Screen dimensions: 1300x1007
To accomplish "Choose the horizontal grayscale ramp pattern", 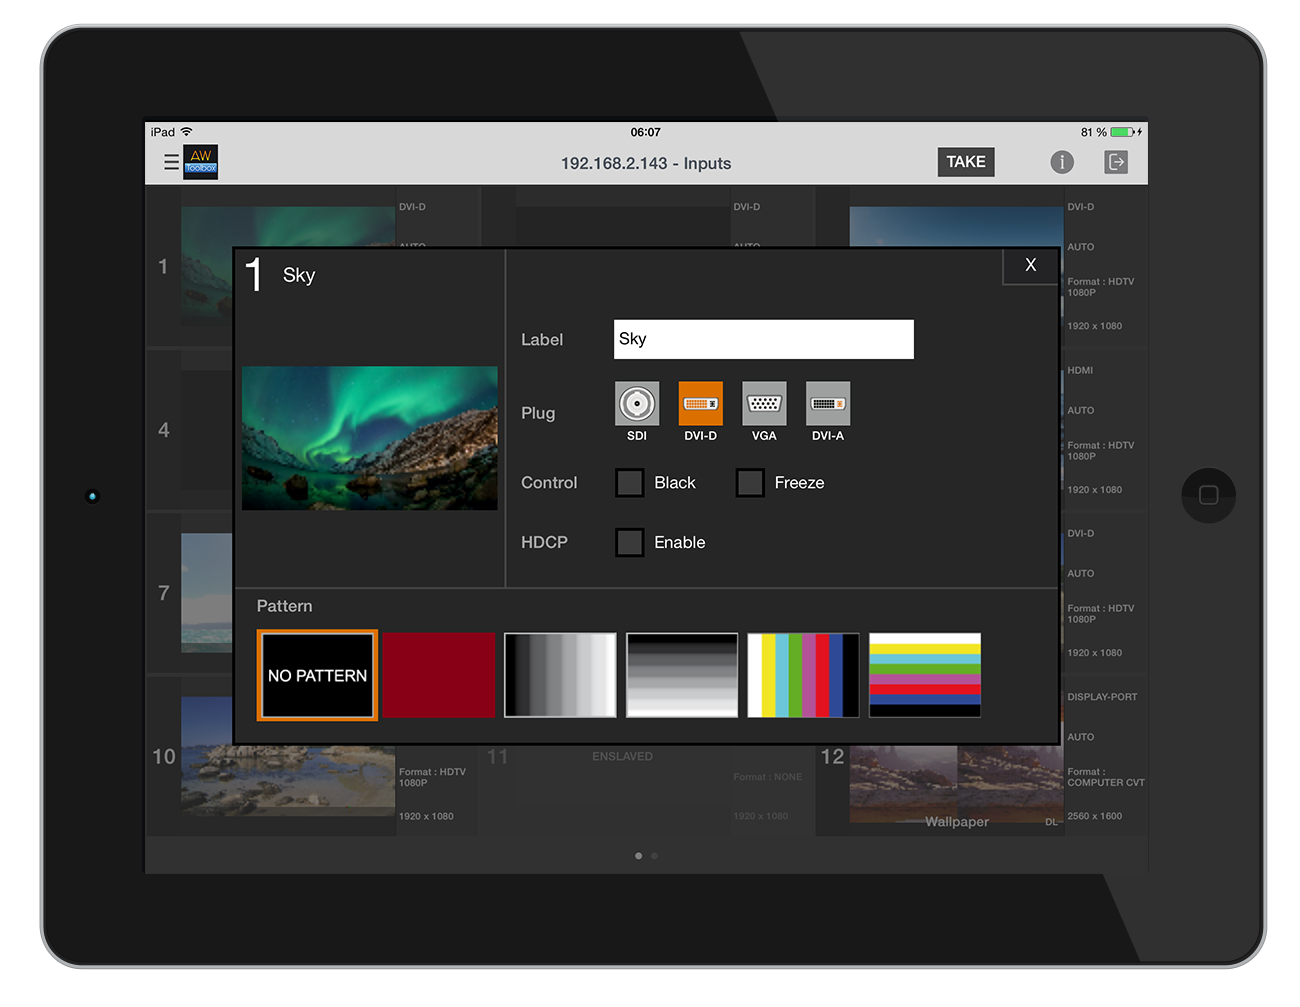I will pyautogui.click(x=560, y=675).
